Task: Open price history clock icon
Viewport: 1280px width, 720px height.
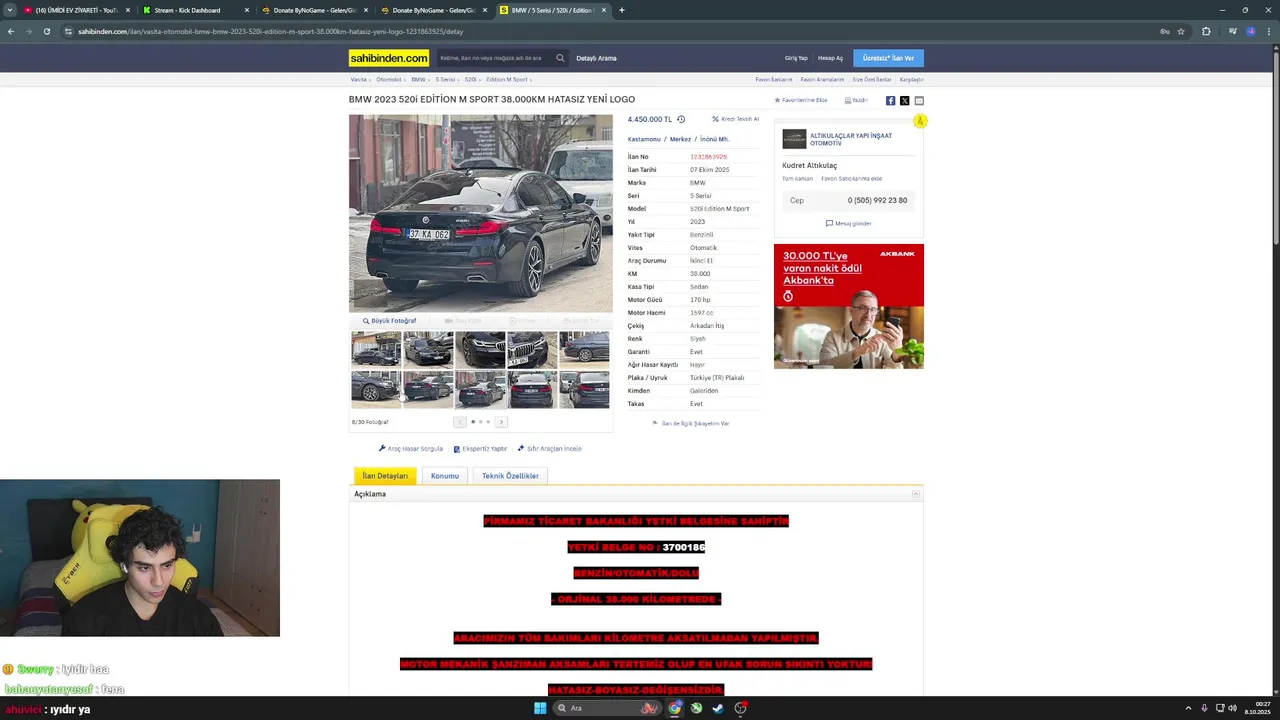Action: (681, 119)
